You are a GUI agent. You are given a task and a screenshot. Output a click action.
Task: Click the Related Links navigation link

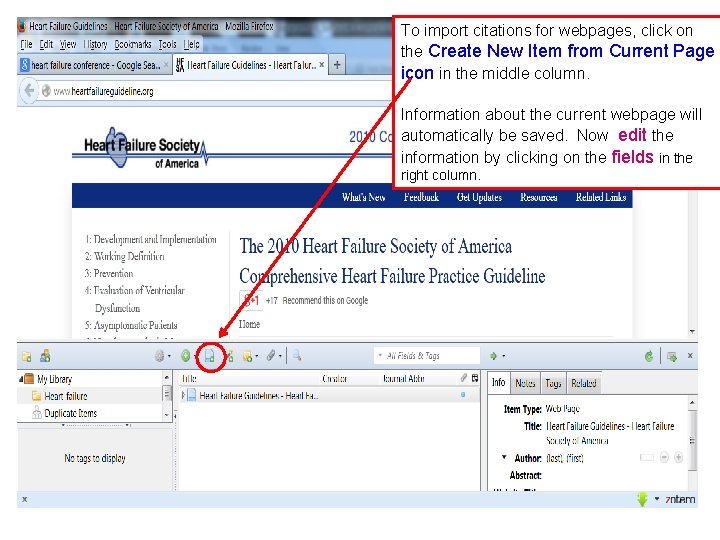(601, 197)
